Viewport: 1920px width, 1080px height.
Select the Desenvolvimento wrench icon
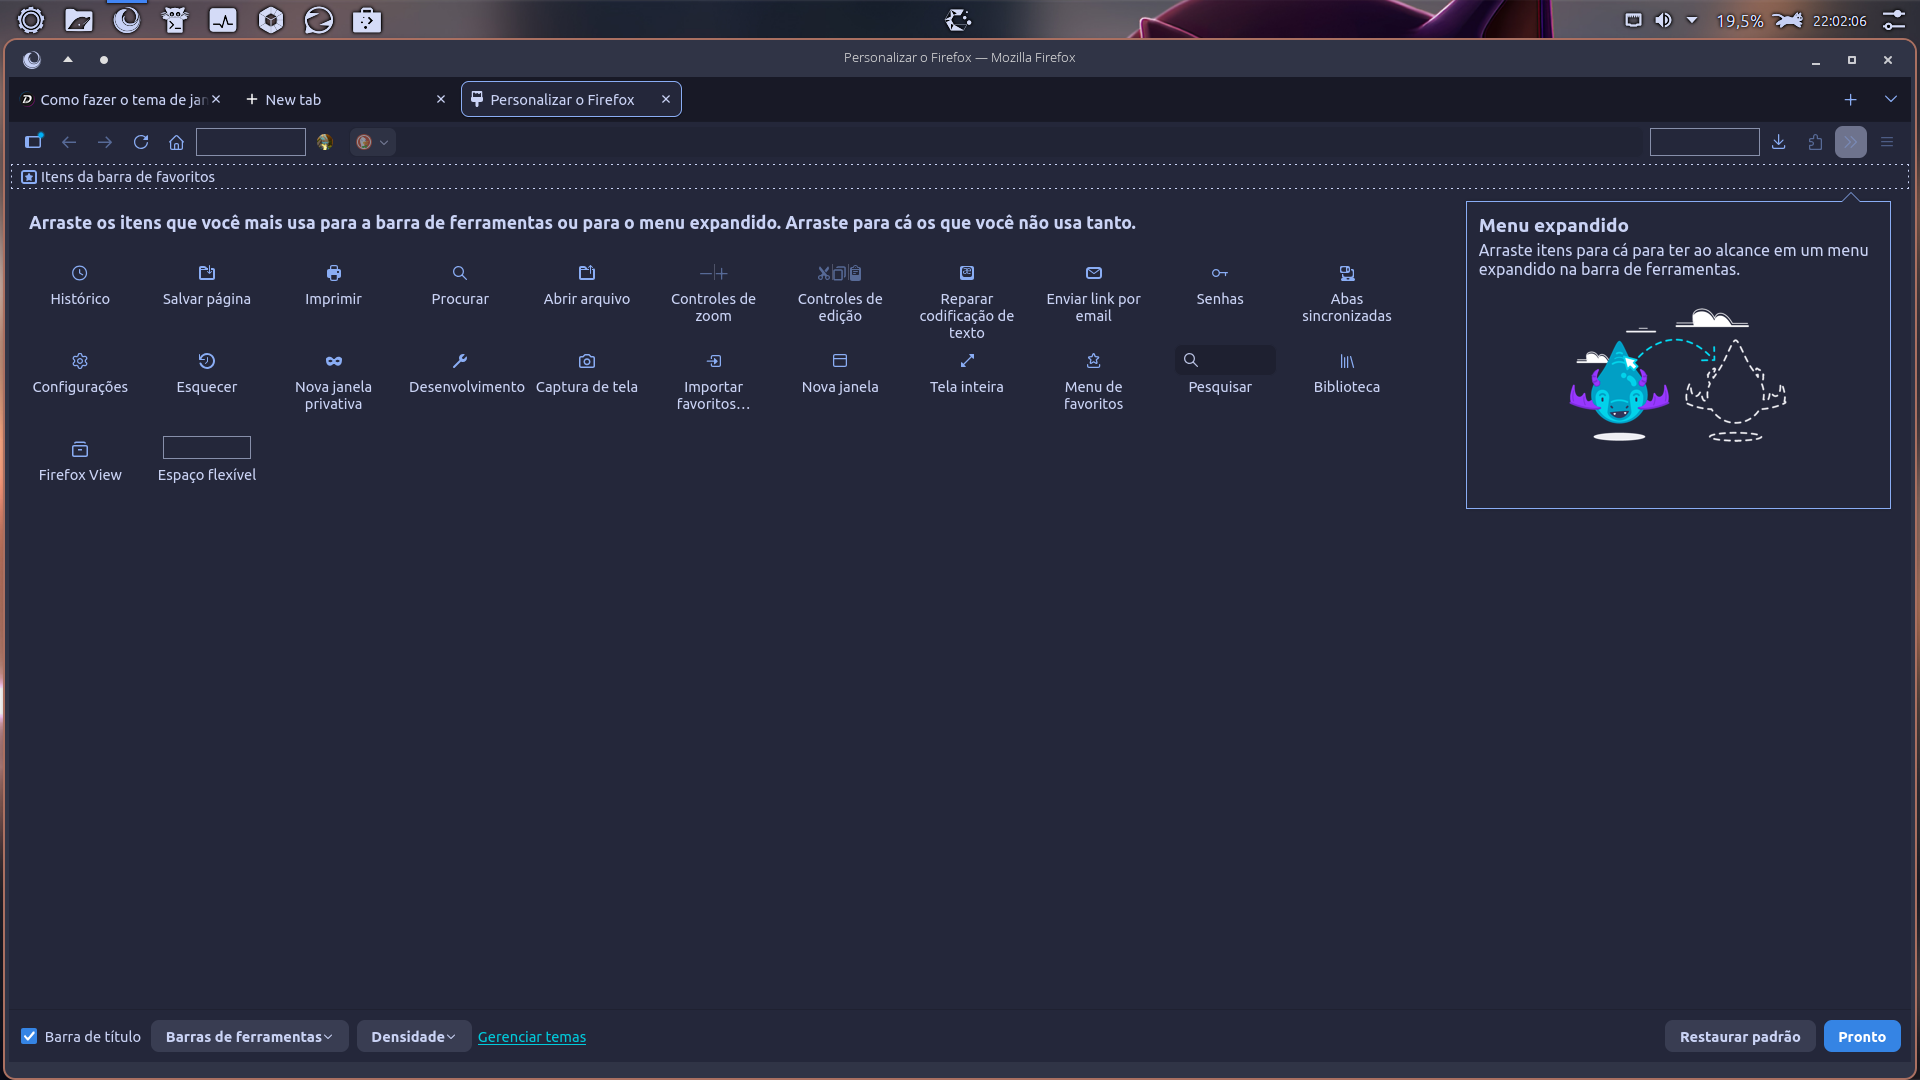point(460,361)
